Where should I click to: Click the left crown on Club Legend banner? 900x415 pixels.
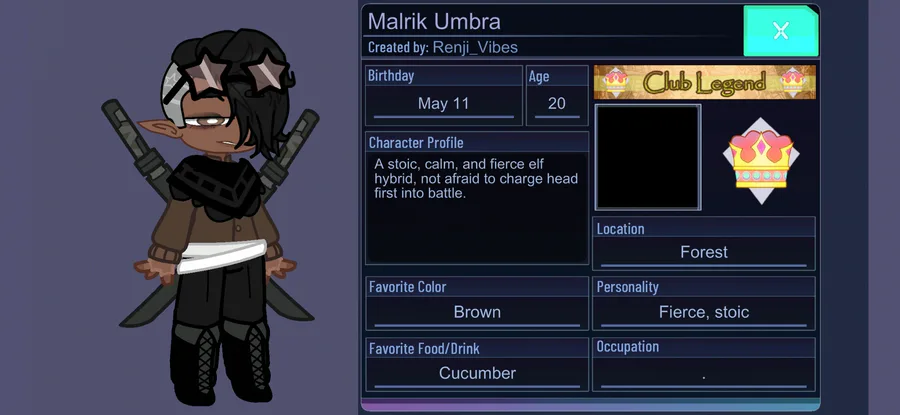(615, 82)
